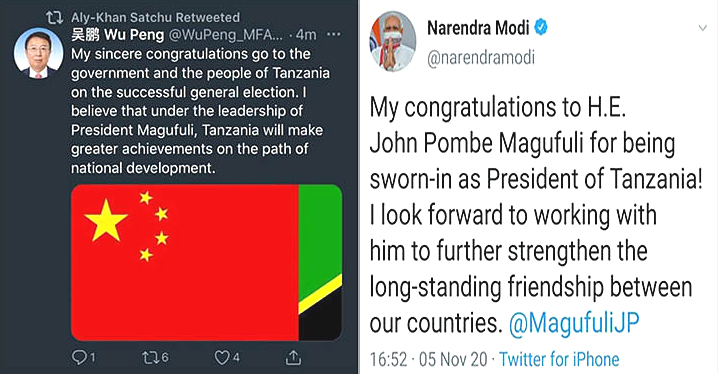Open Narendra Modi's profile picture
Viewport: 718px width, 374px height.
(392, 42)
